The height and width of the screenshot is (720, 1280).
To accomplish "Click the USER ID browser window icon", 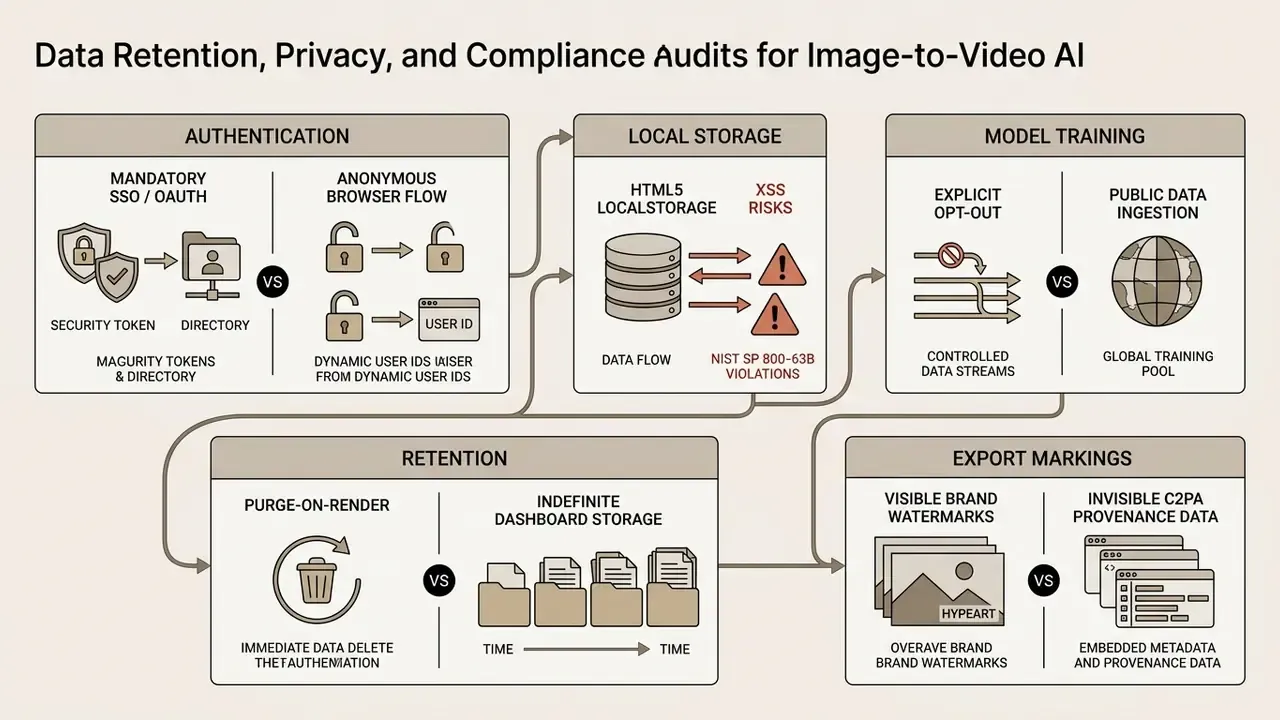I will tap(449, 321).
